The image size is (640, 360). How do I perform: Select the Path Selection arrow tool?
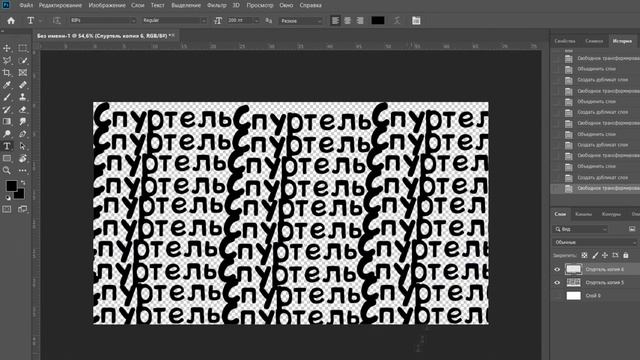[22, 146]
